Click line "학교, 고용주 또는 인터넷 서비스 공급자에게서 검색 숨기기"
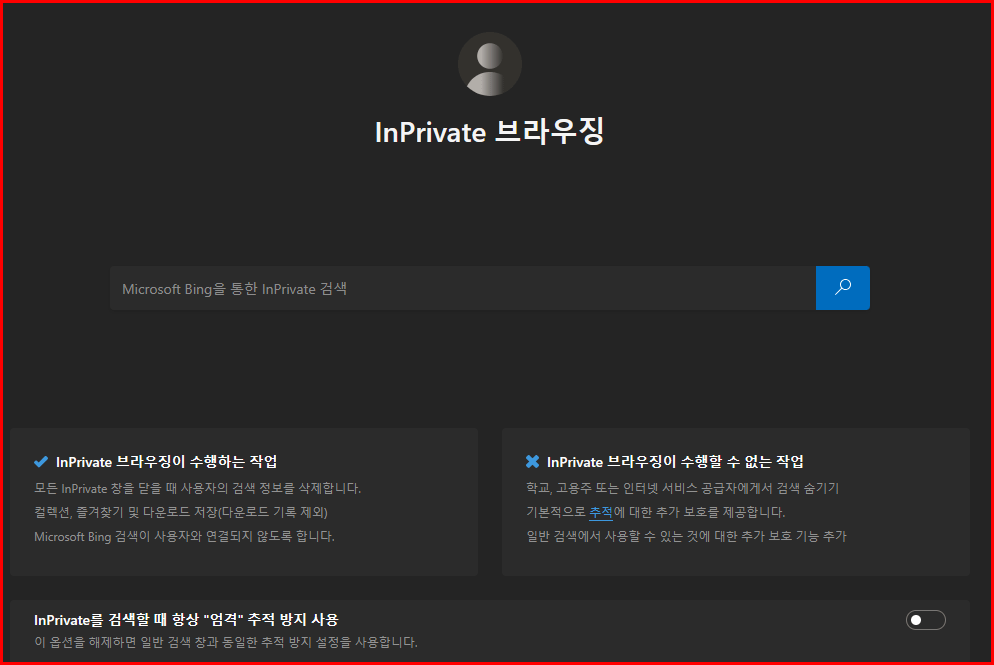This screenshot has width=994, height=665. [682, 488]
